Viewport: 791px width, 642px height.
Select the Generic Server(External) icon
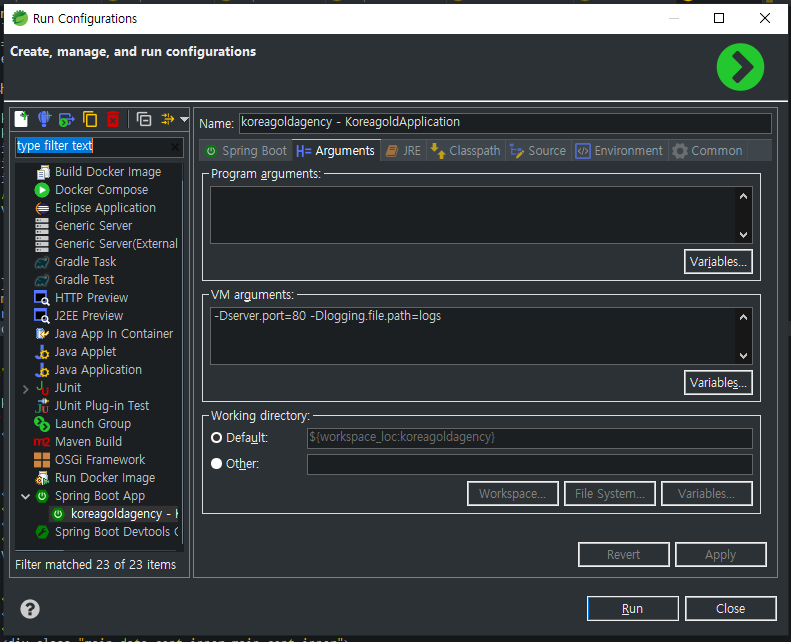42,244
